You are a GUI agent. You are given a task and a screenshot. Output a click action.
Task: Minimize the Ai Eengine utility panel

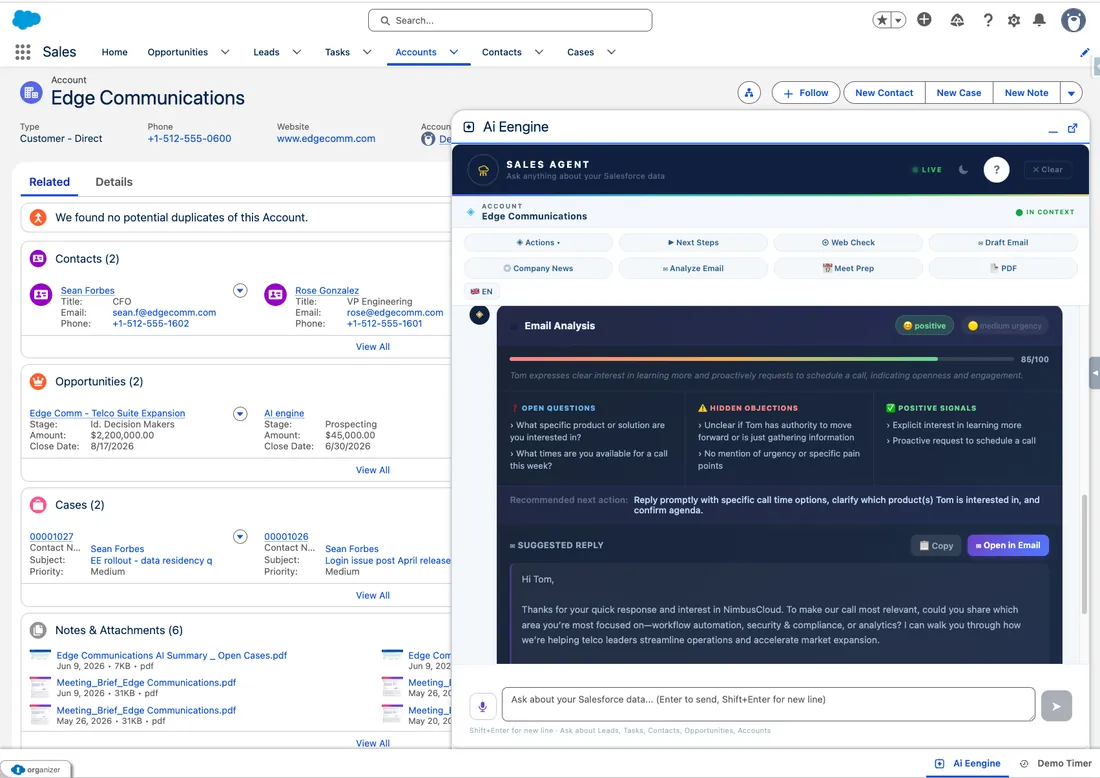click(1053, 130)
